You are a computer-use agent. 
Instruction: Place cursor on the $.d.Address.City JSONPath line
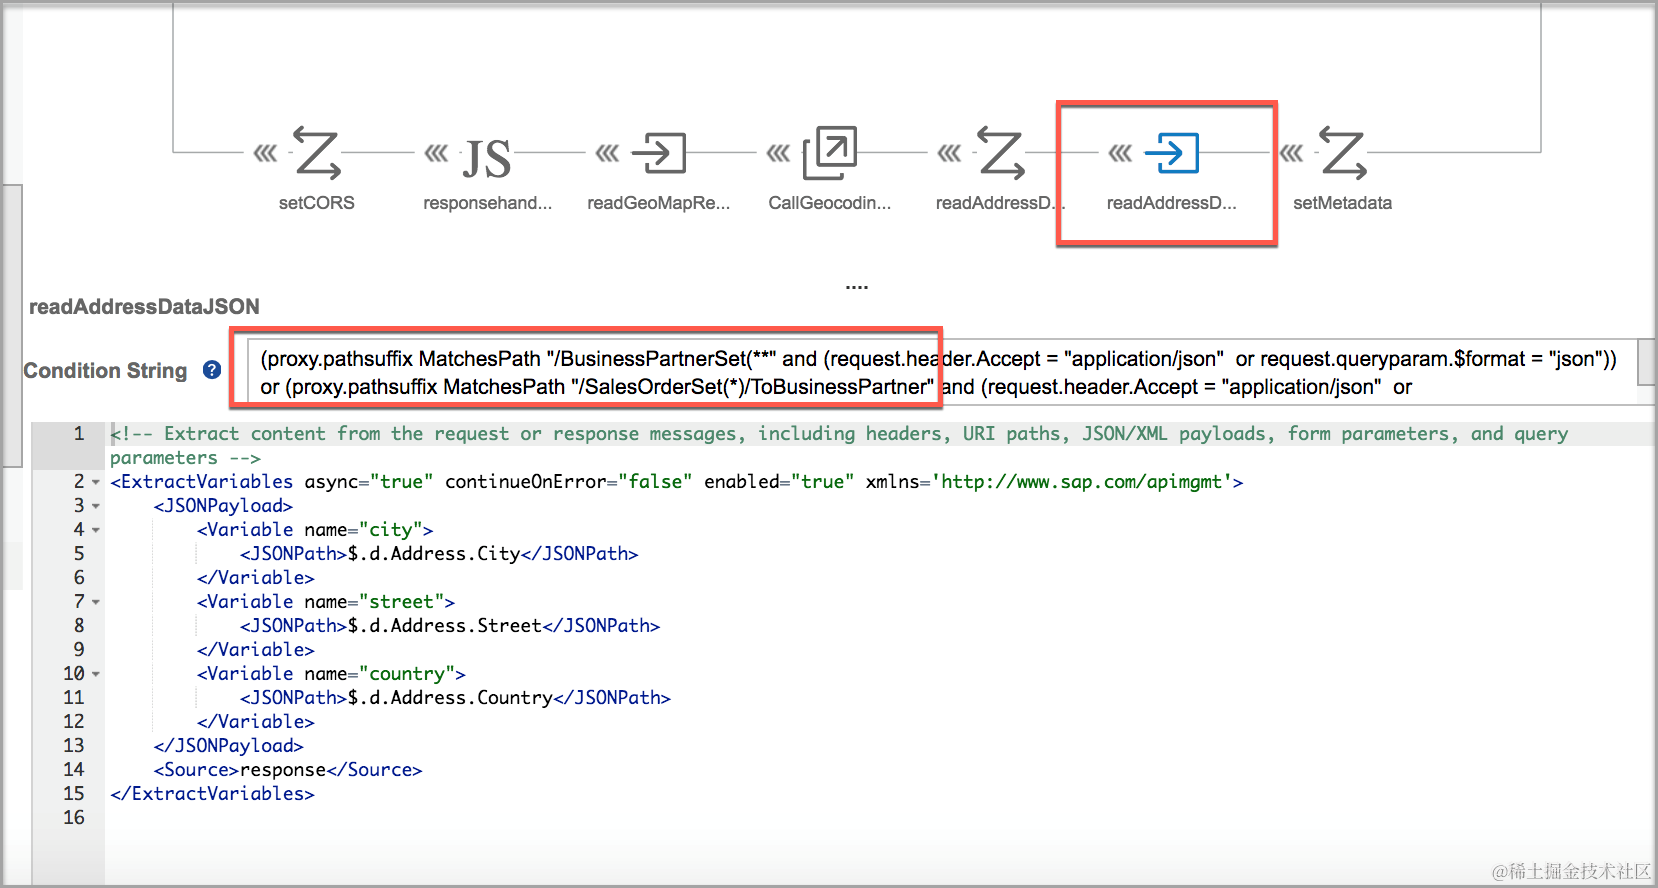[x=439, y=554]
